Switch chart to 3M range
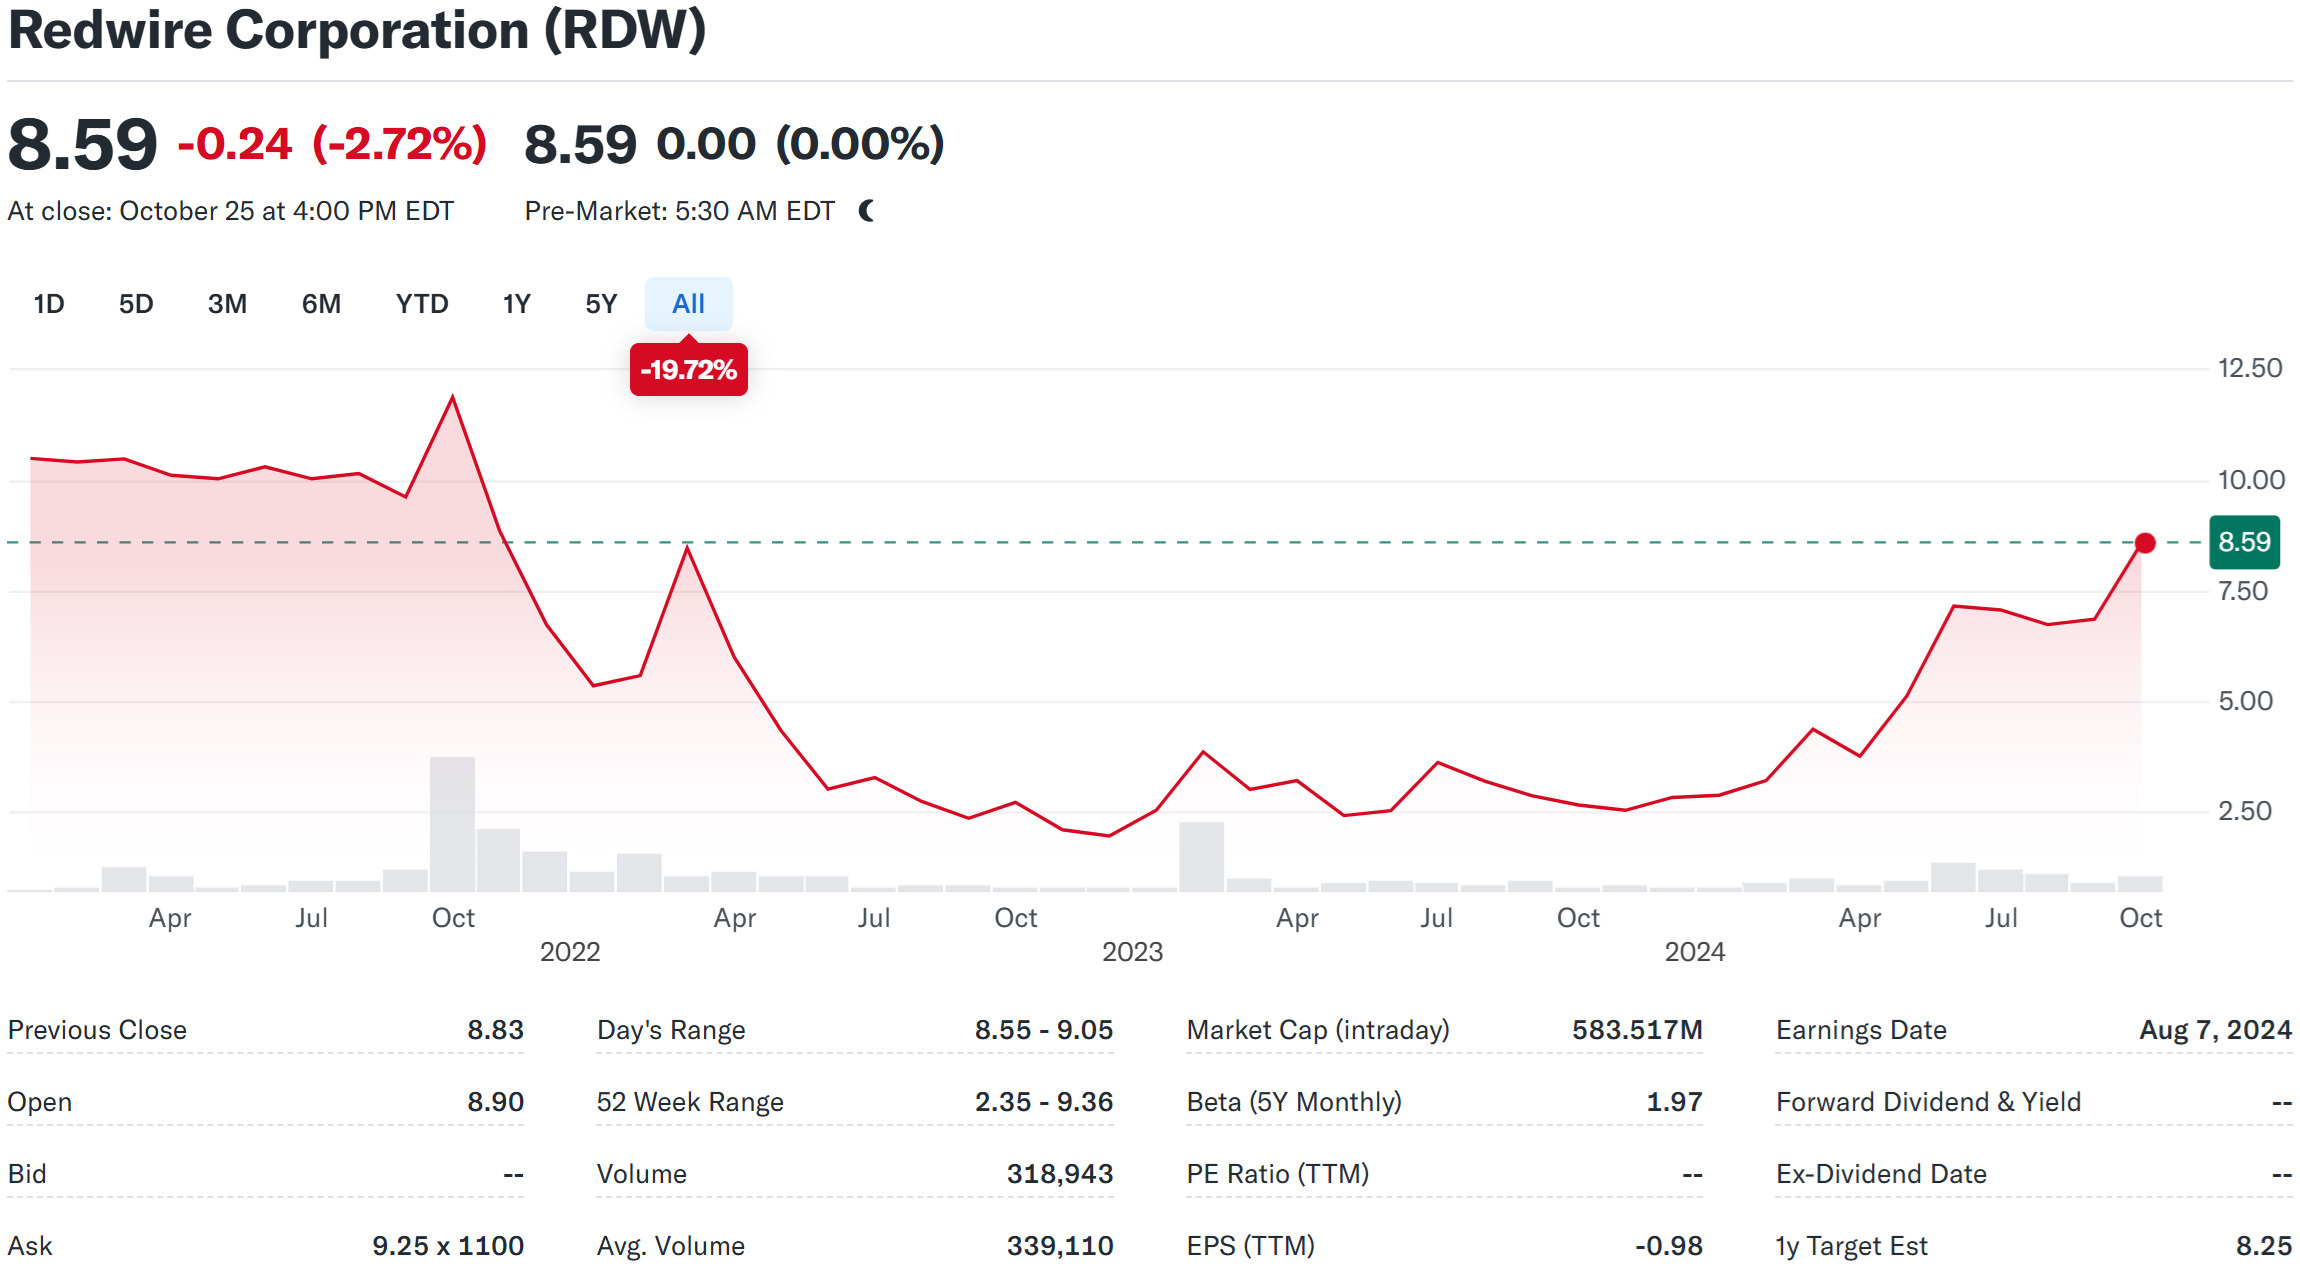 (x=227, y=304)
